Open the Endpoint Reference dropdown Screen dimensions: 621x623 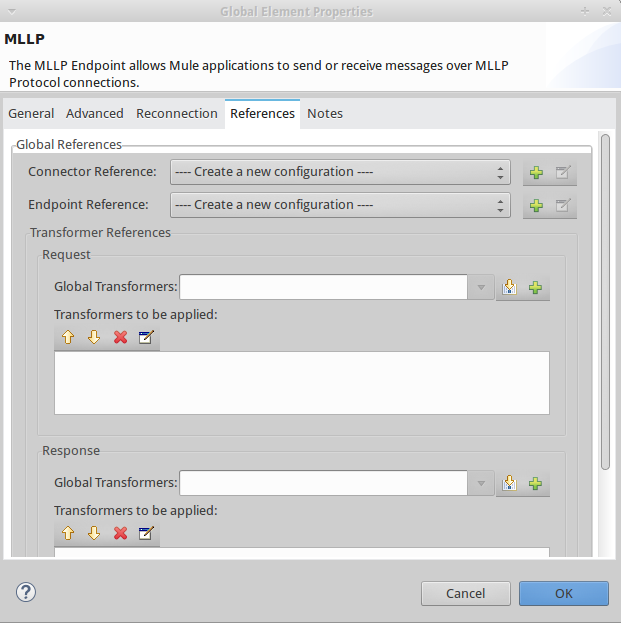click(340, 205)
